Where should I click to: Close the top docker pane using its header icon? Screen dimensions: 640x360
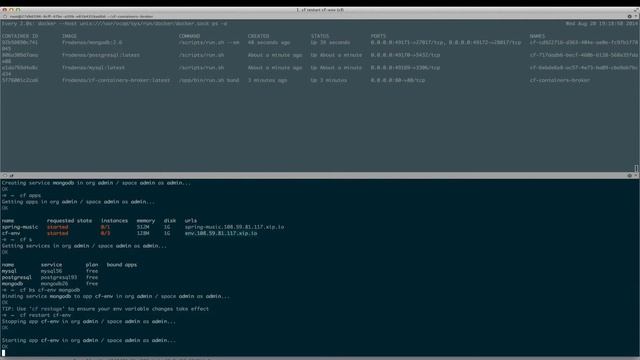click(x=5, y=16)
